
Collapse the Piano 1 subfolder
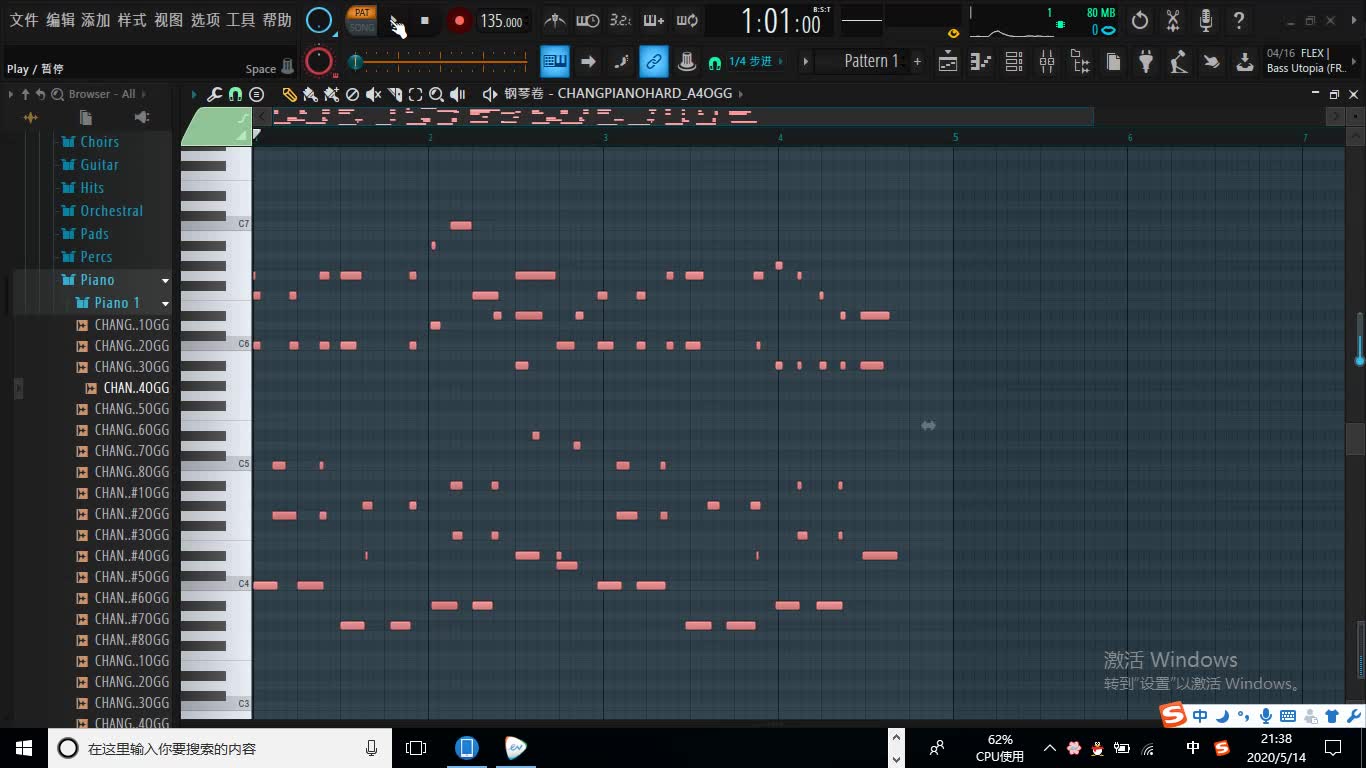coord(166,303)
